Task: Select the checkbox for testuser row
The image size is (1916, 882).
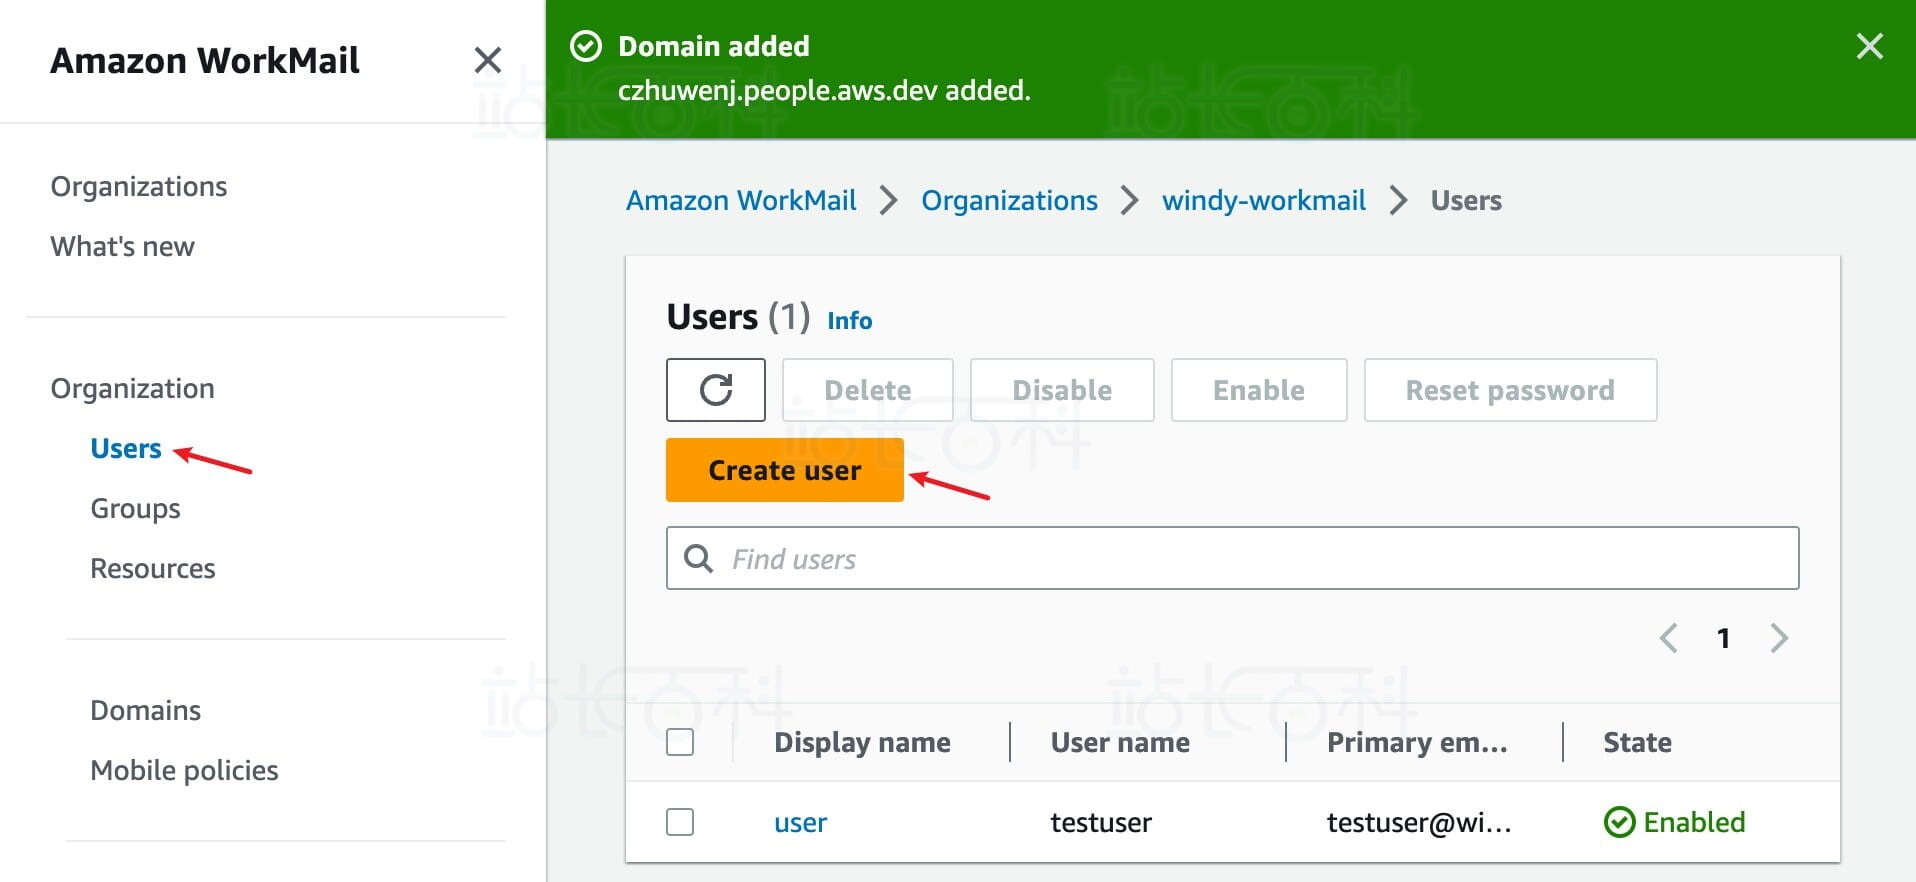Action: 680,822
